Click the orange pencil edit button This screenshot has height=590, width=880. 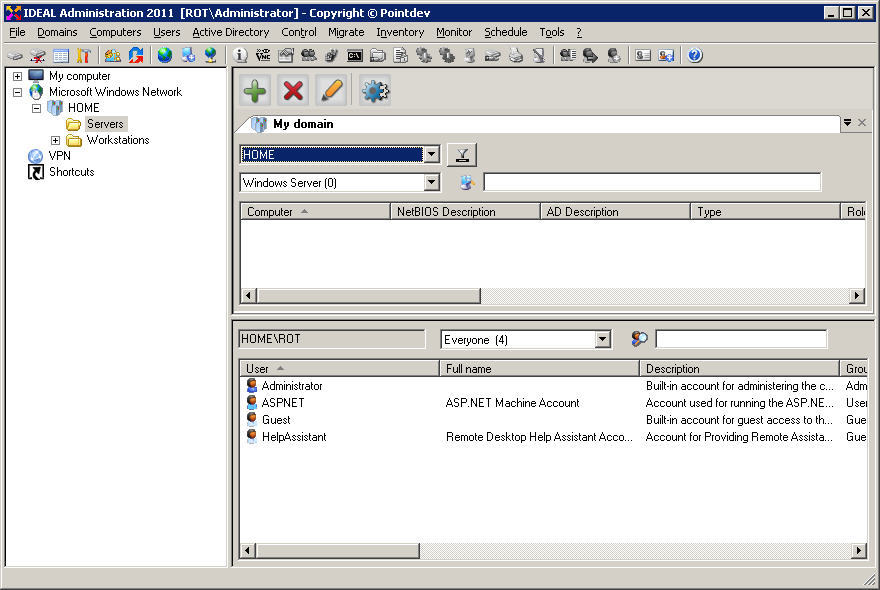pos(331,90)
